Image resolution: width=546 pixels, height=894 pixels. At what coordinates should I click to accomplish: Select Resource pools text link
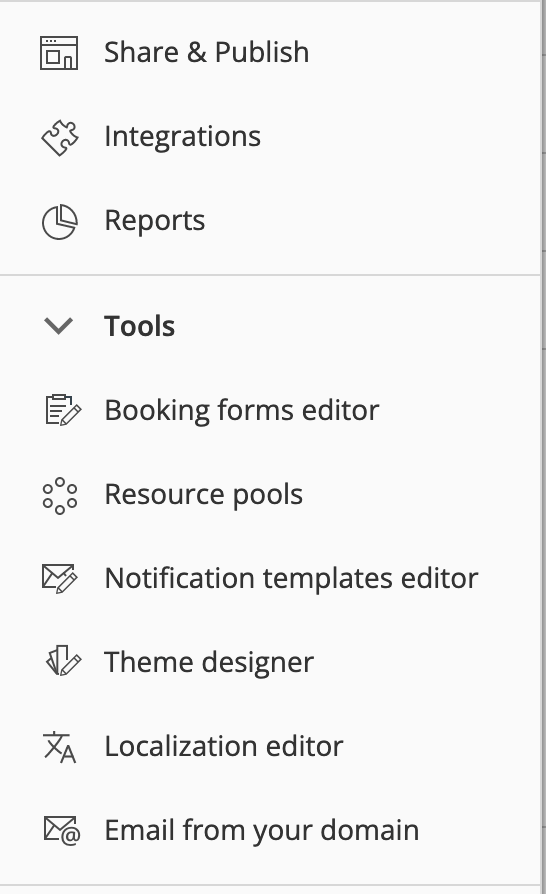[203, 494]
